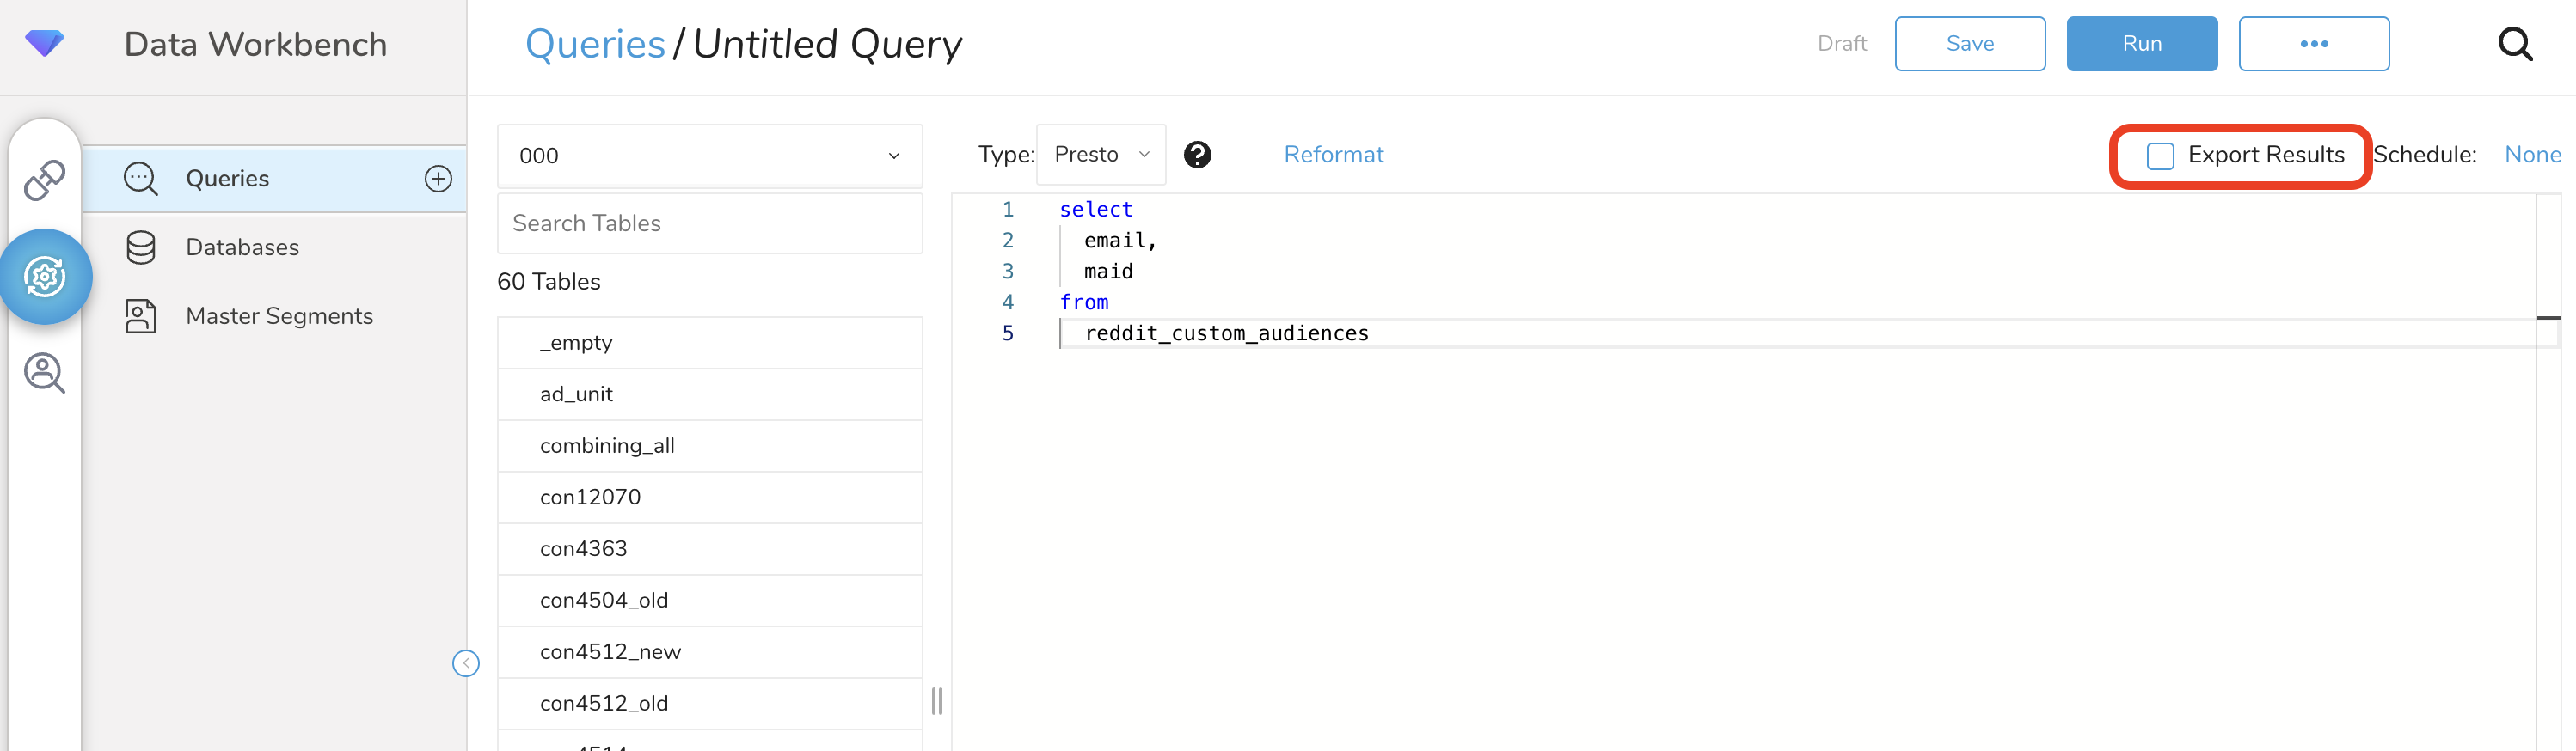Open the integrations link icon in sidebar
Screen dimensions: 2576x751
click(44, 181)
